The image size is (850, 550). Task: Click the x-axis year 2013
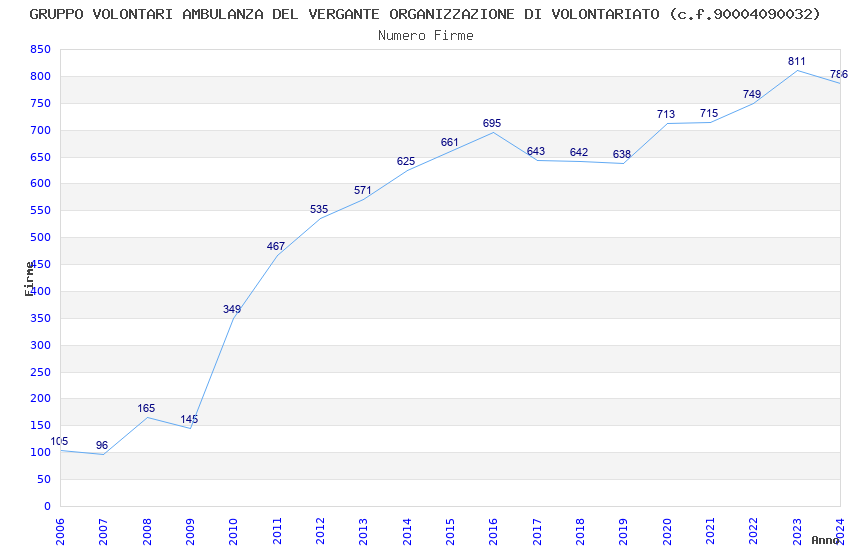[x=363, y=531]
